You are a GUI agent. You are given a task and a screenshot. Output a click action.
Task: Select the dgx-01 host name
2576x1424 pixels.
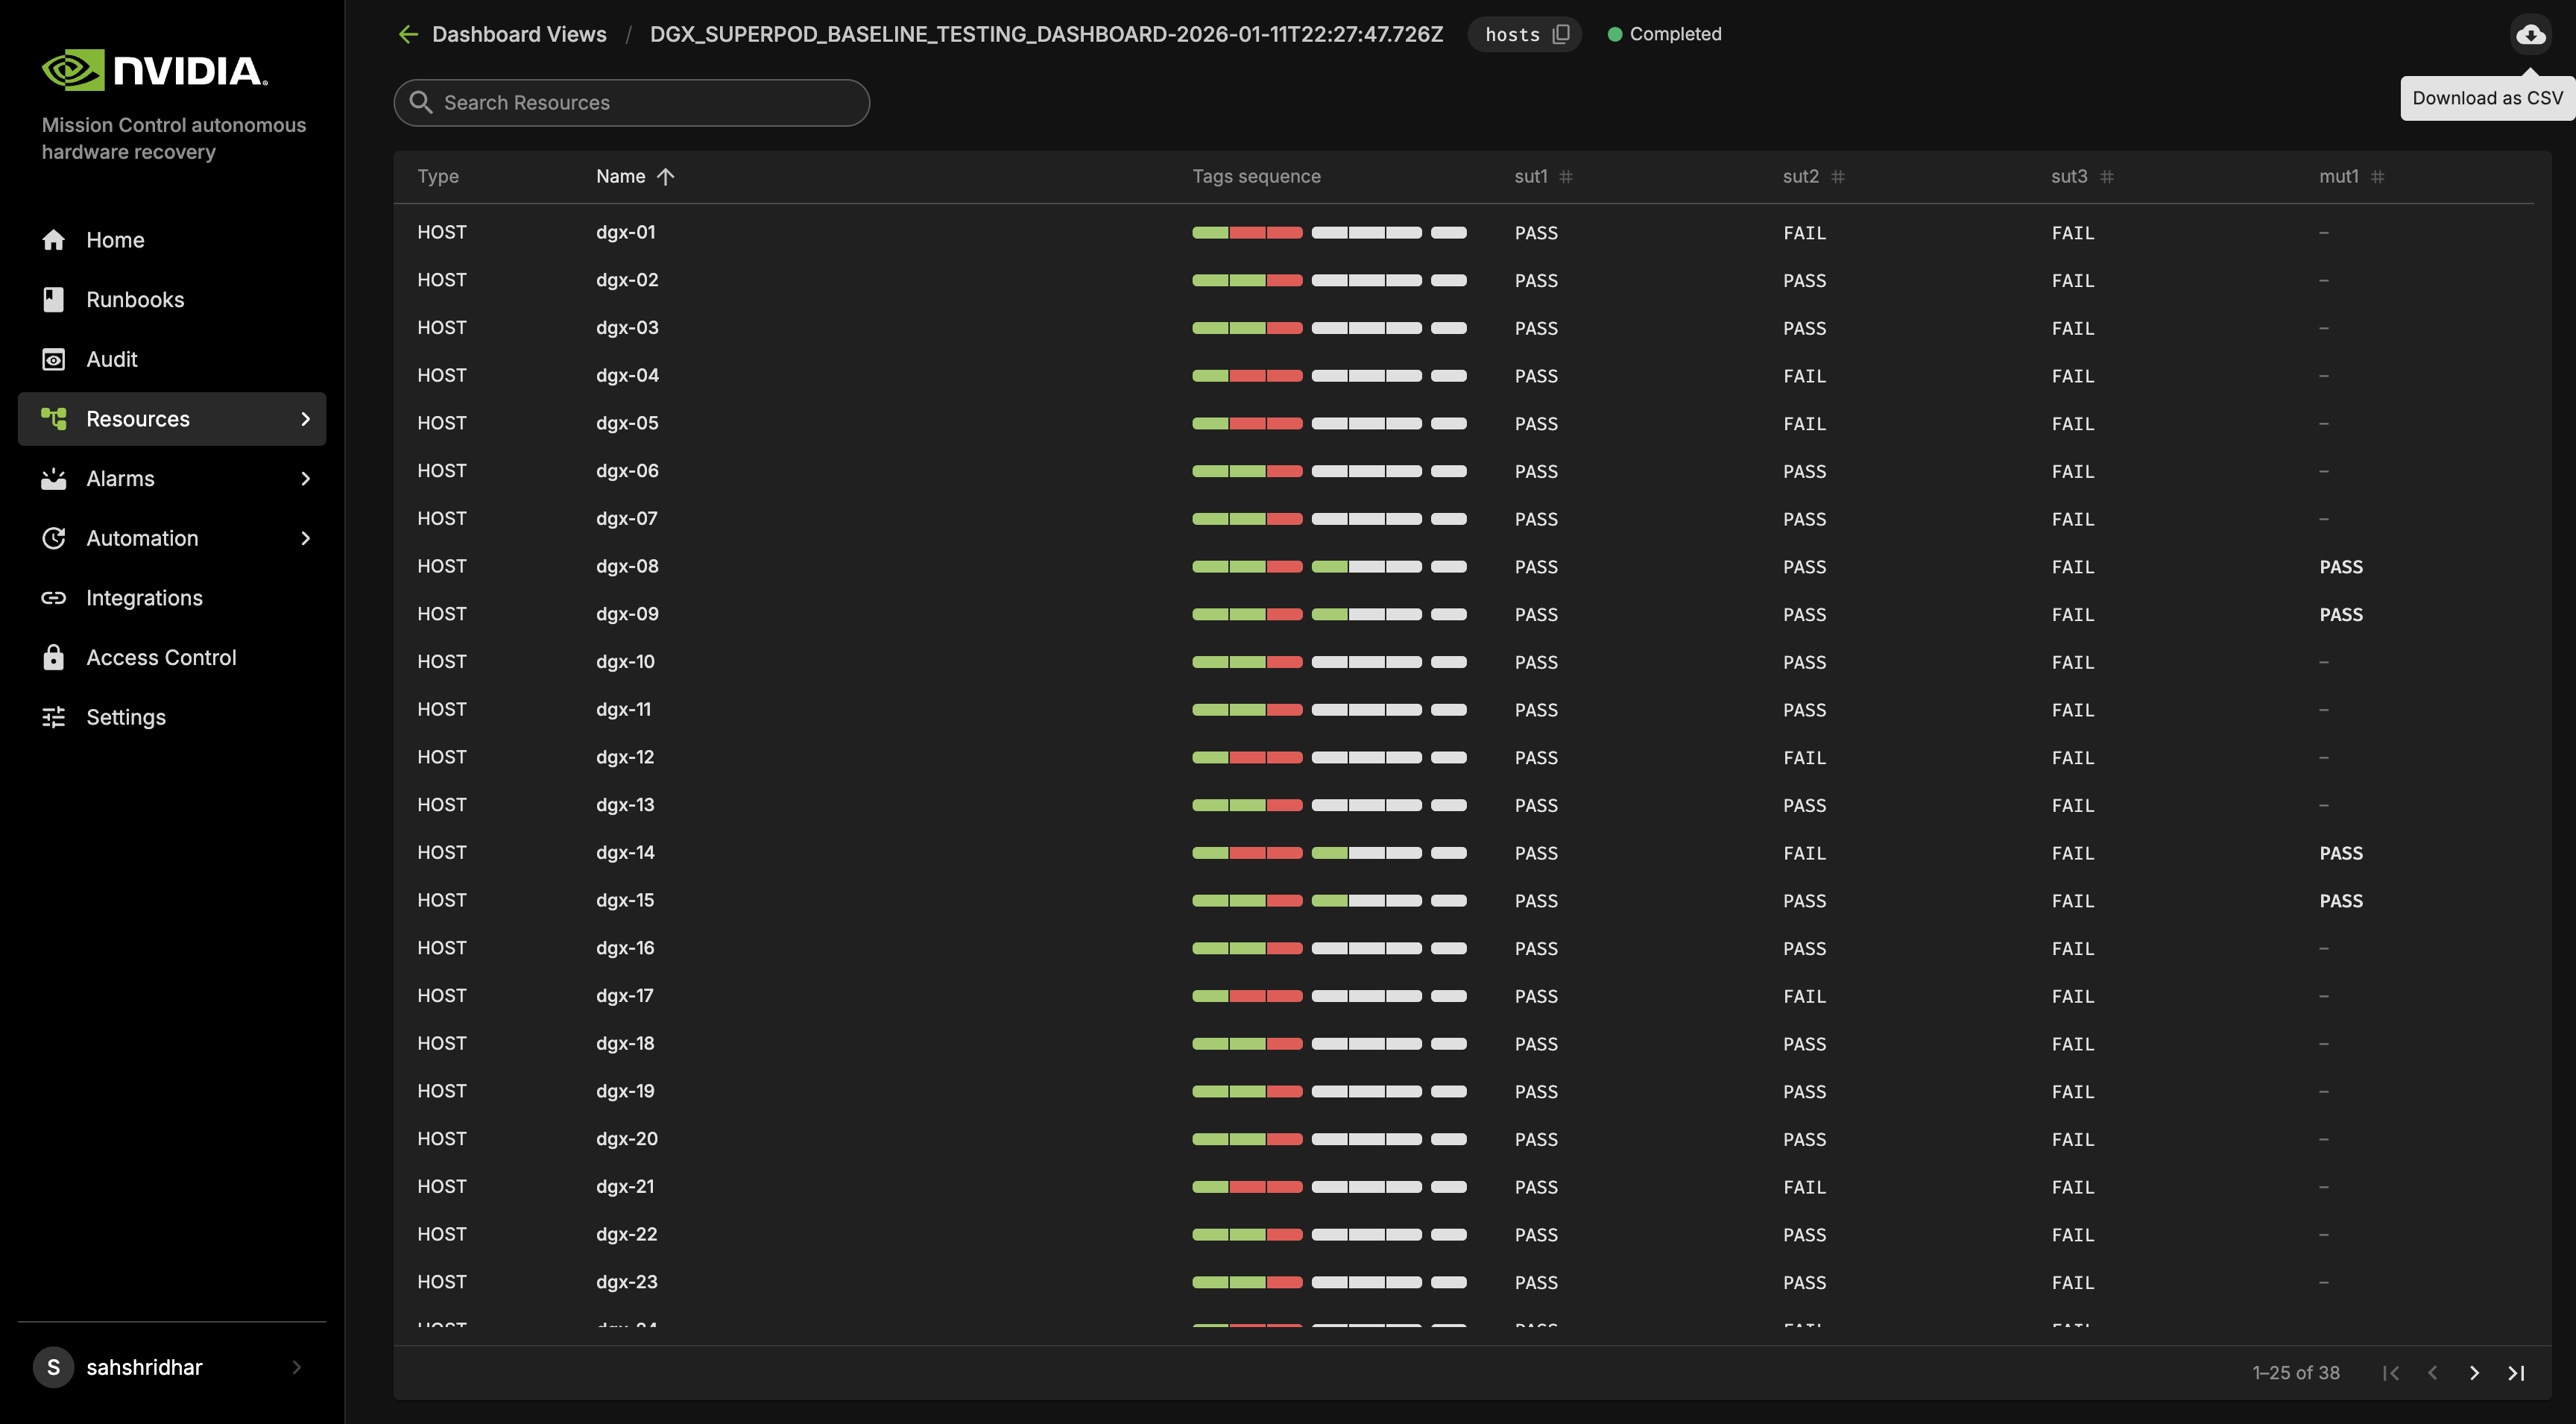(x=626, y=232)
